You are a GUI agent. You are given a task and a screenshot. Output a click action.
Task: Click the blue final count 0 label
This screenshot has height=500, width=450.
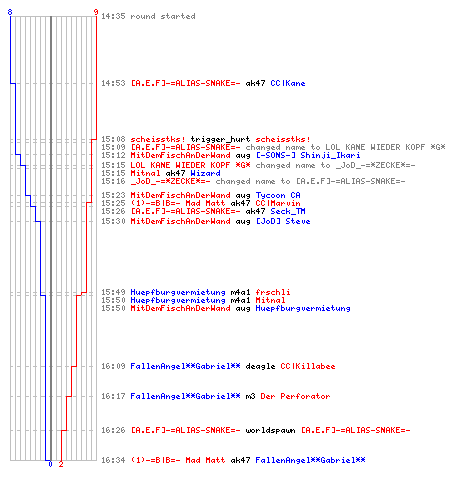tap(50, 464)
